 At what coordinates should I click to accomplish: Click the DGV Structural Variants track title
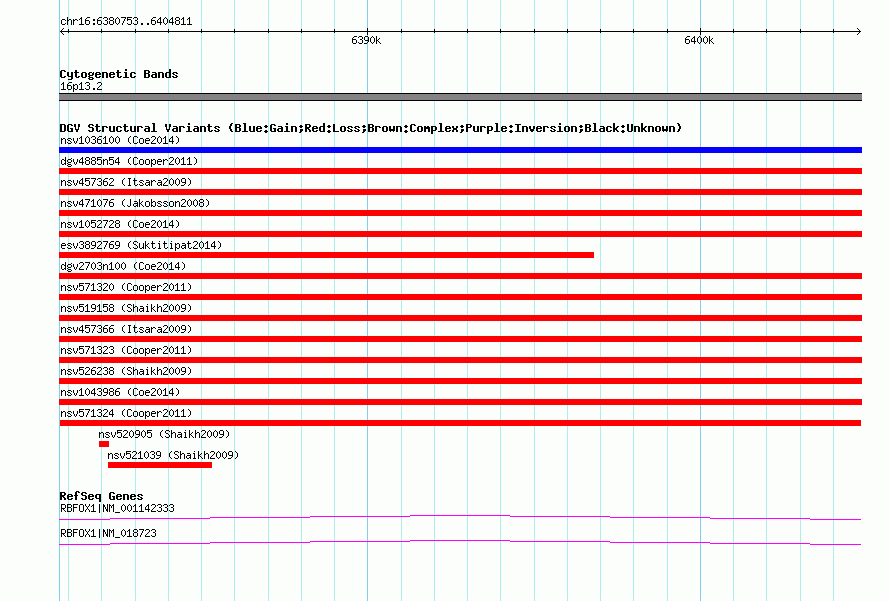(x=370, y=128)
